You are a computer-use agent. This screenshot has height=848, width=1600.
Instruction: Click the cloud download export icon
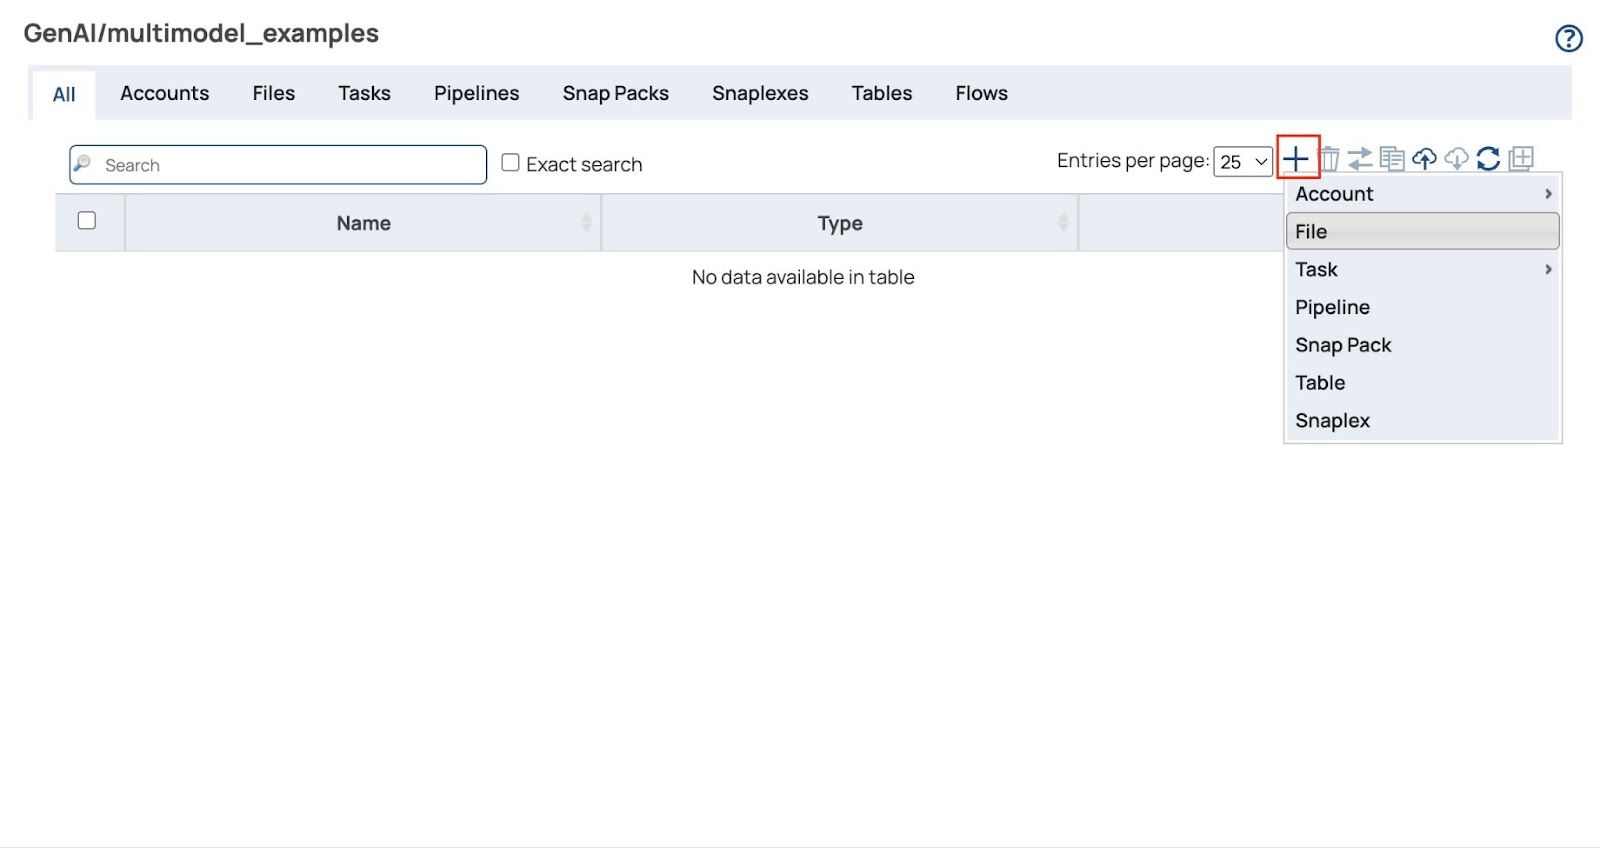click(x=1456, y=158)
